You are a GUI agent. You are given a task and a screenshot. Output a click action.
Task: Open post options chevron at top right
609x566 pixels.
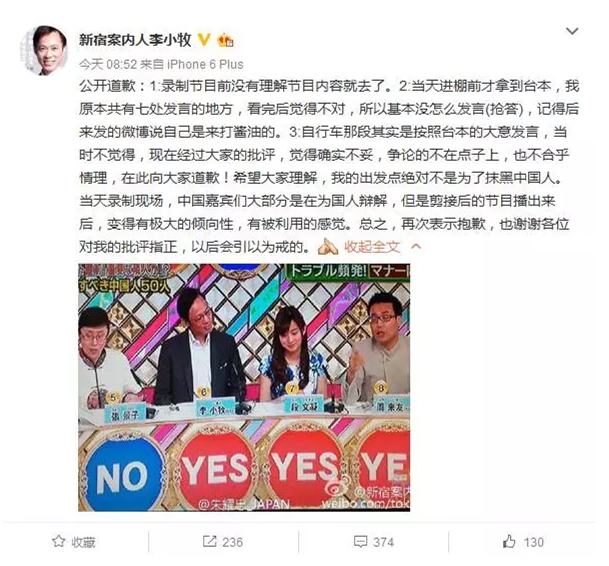click(572, 31)
